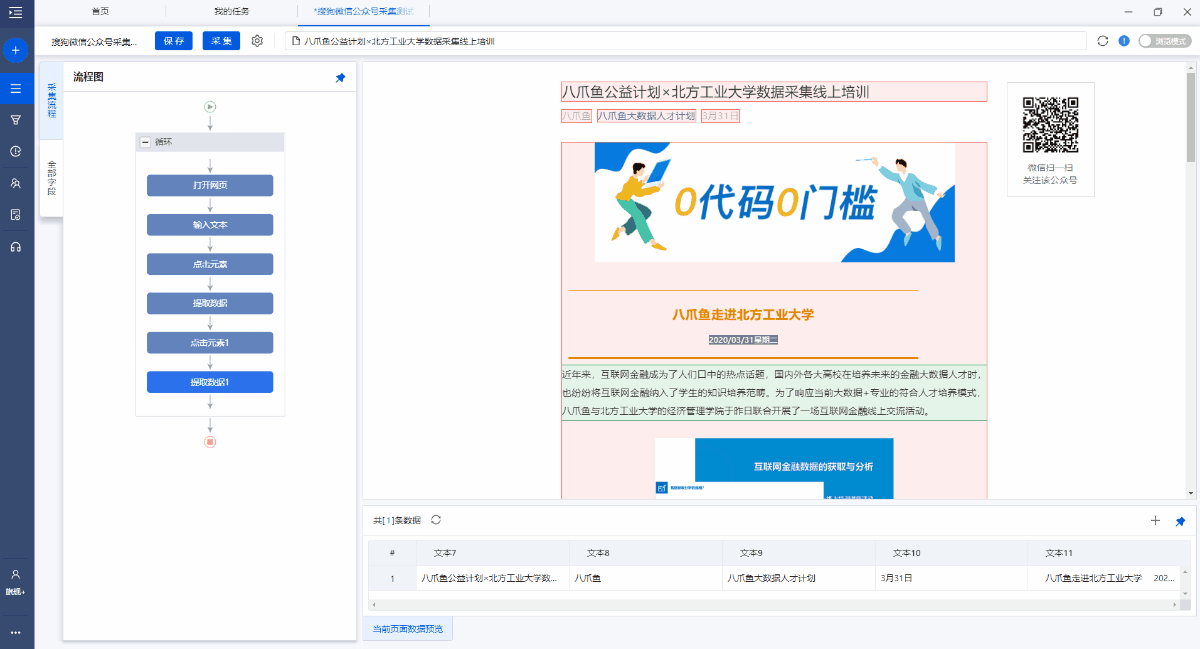
Task: Click the 0代码0门槛 banner image
Action: [x=774, y=202]
